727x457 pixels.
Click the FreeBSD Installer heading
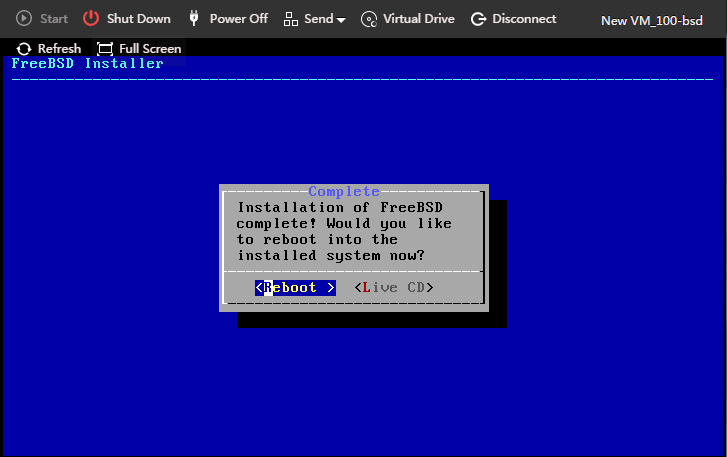coord(87,63)
